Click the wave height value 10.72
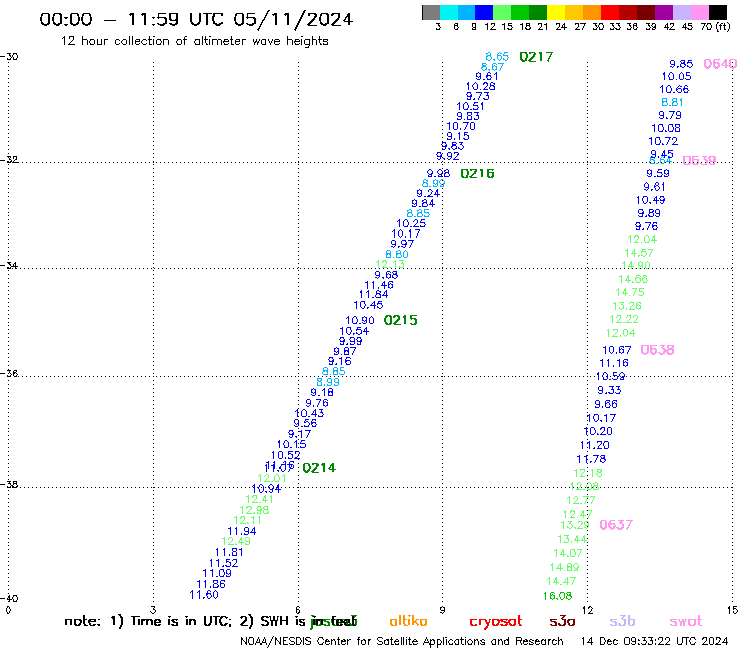740x650 pixels. pyautogui.click(x=663, y=141)
